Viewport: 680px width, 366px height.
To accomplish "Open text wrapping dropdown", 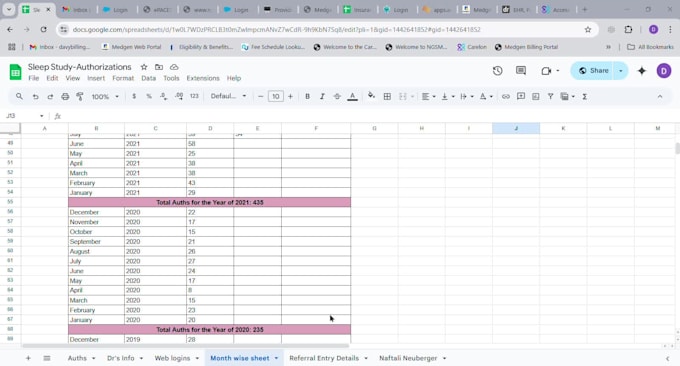I will (466, 96).
